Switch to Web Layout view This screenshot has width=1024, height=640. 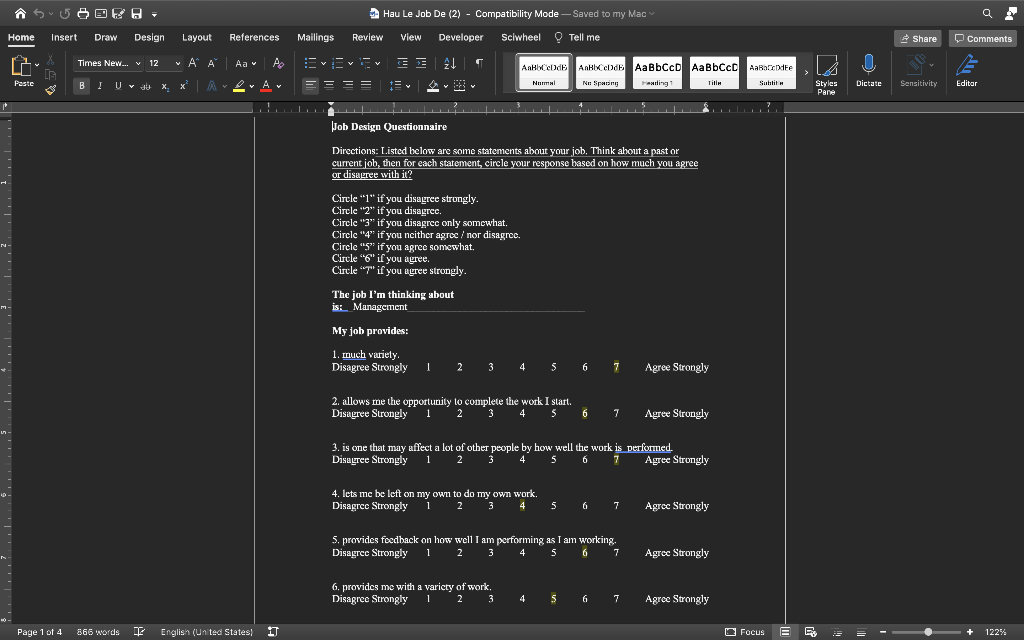coord(810,632)
